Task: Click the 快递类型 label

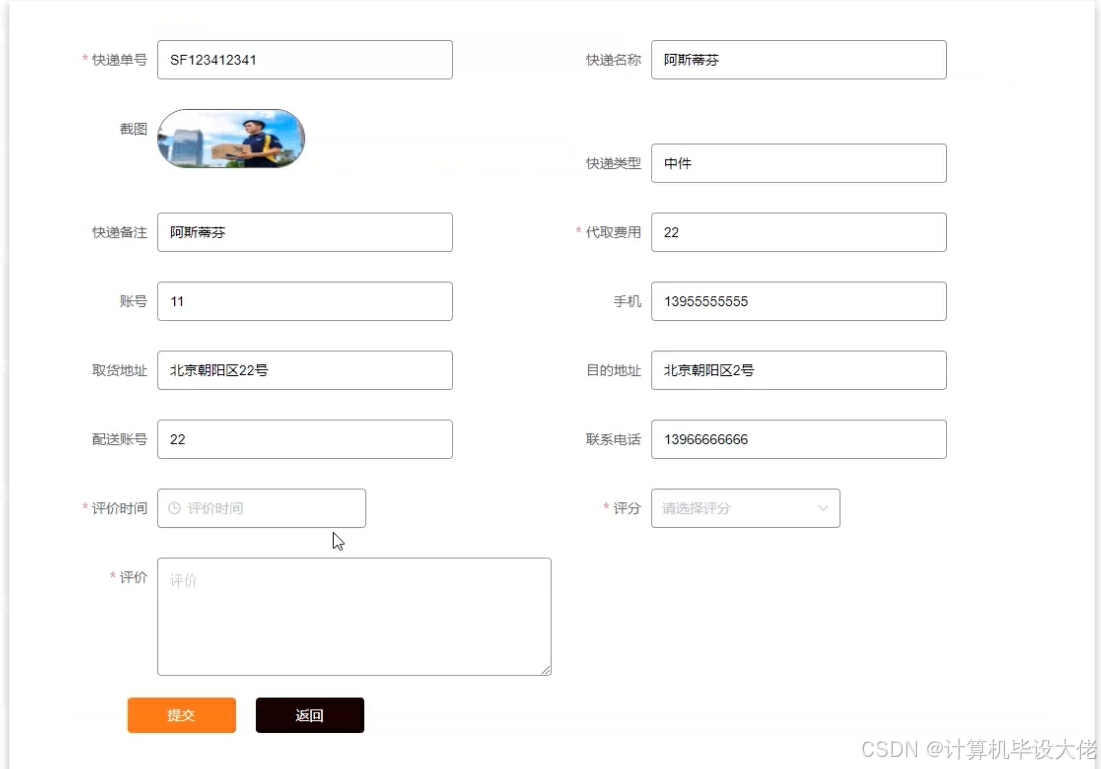Action: pos(613,163)
